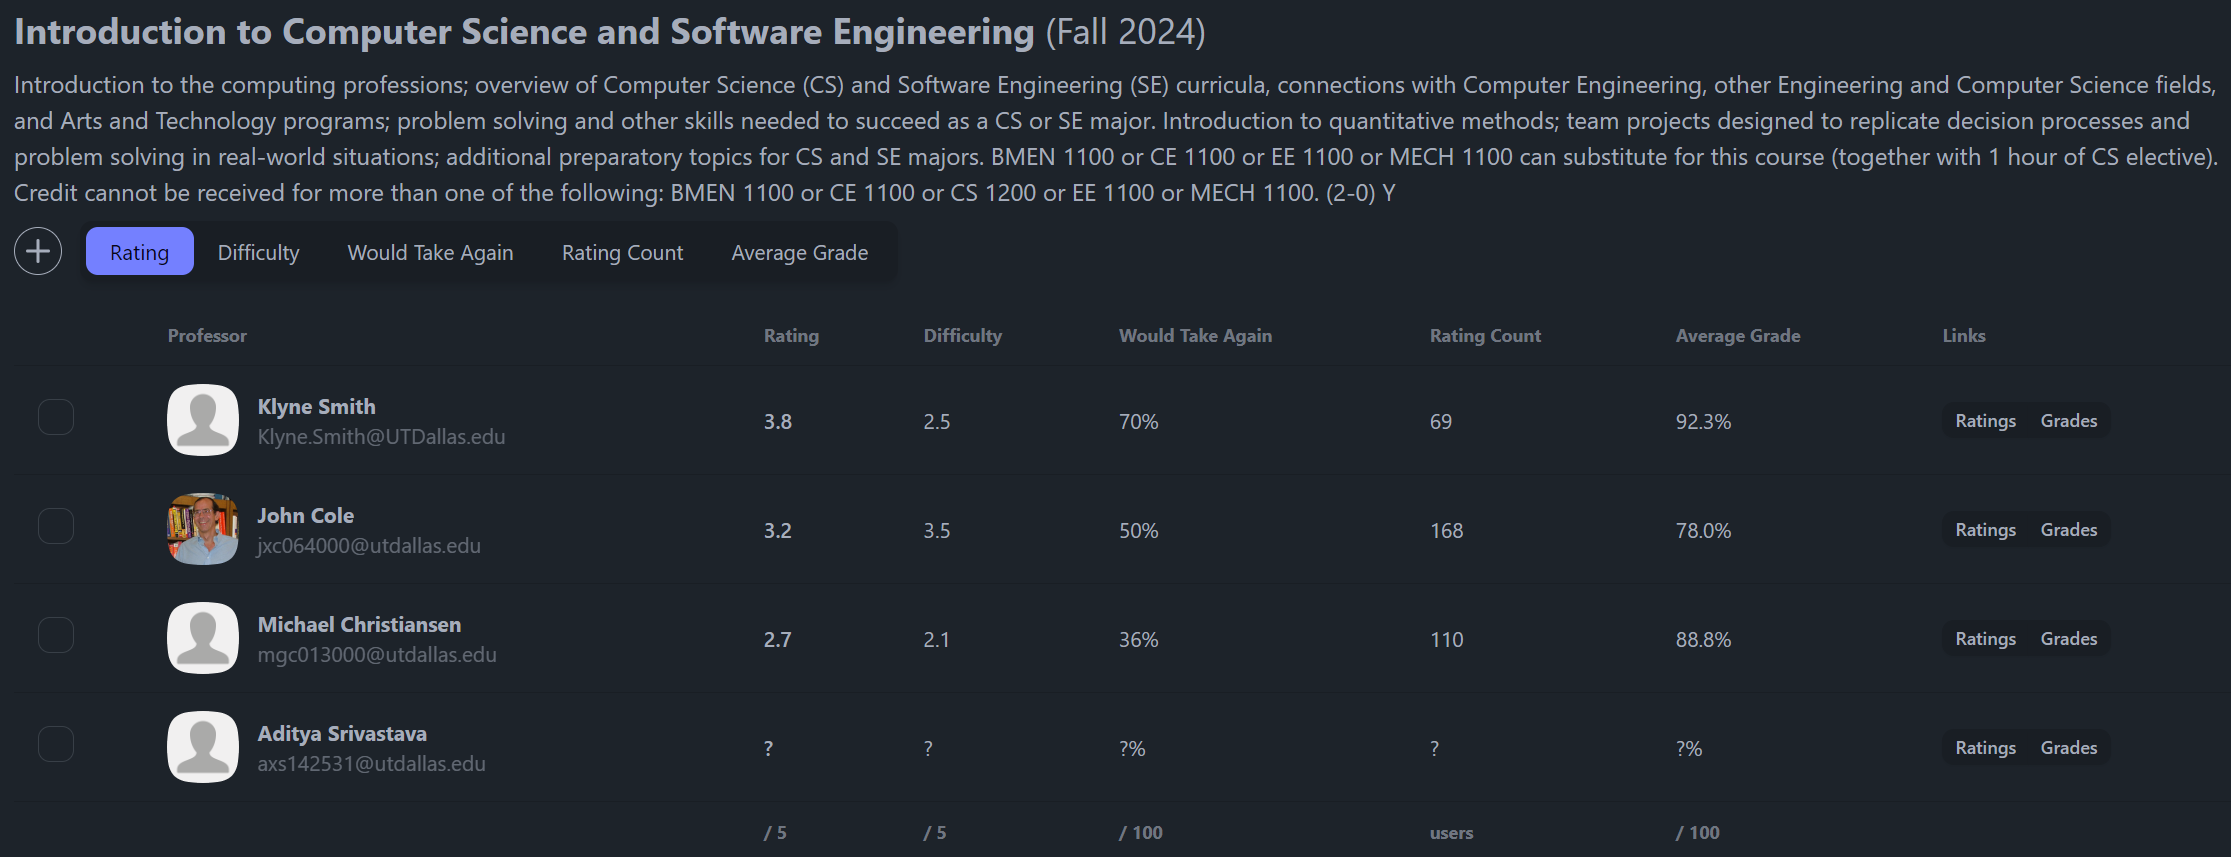This screenshot has height=857, width=2231.
Task: Switch to the Difficulty tab
Action: click(x=258, y=252)
